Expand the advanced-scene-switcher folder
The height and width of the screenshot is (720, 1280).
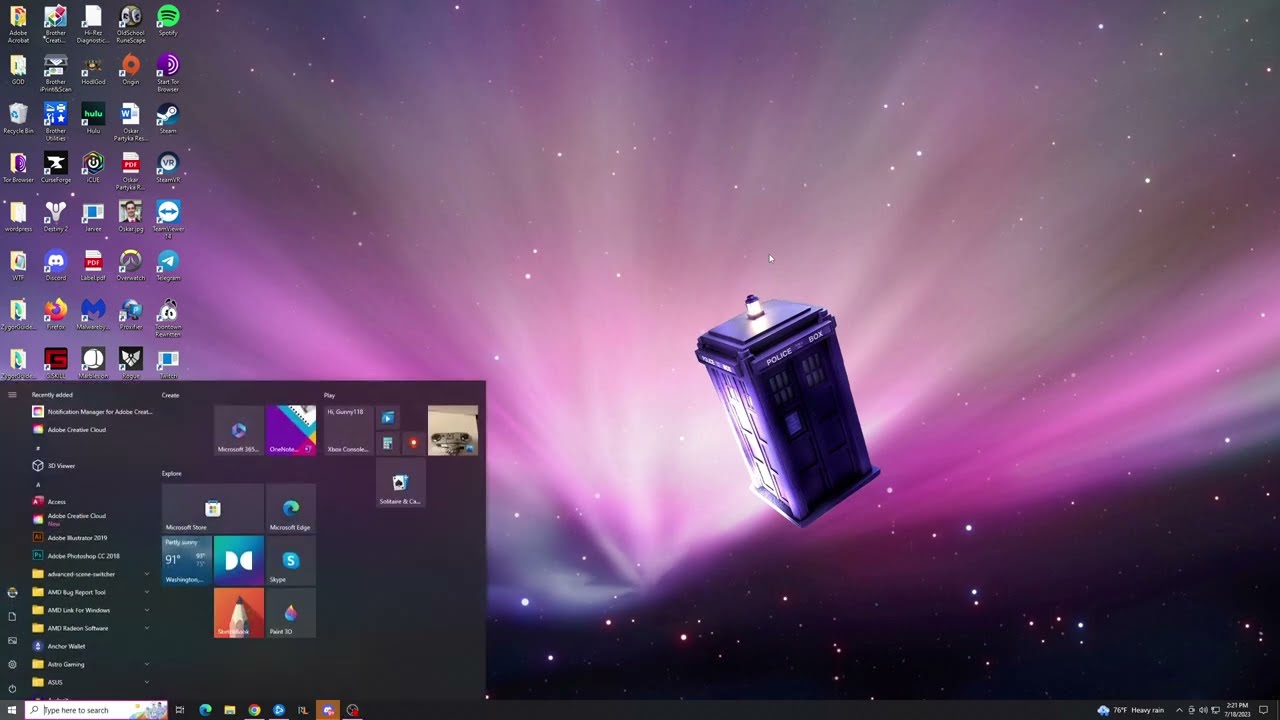91,574
